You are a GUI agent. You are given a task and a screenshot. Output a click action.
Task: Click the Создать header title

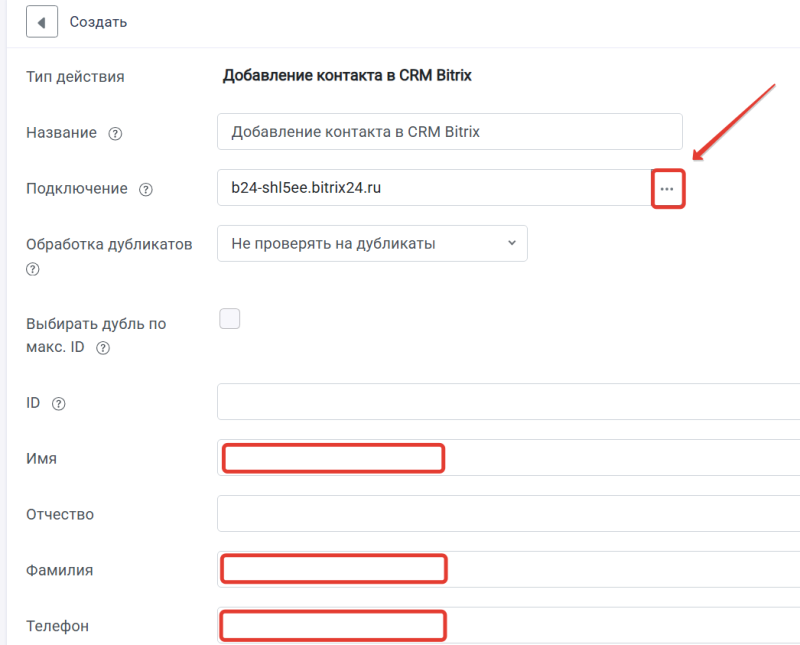98,22
